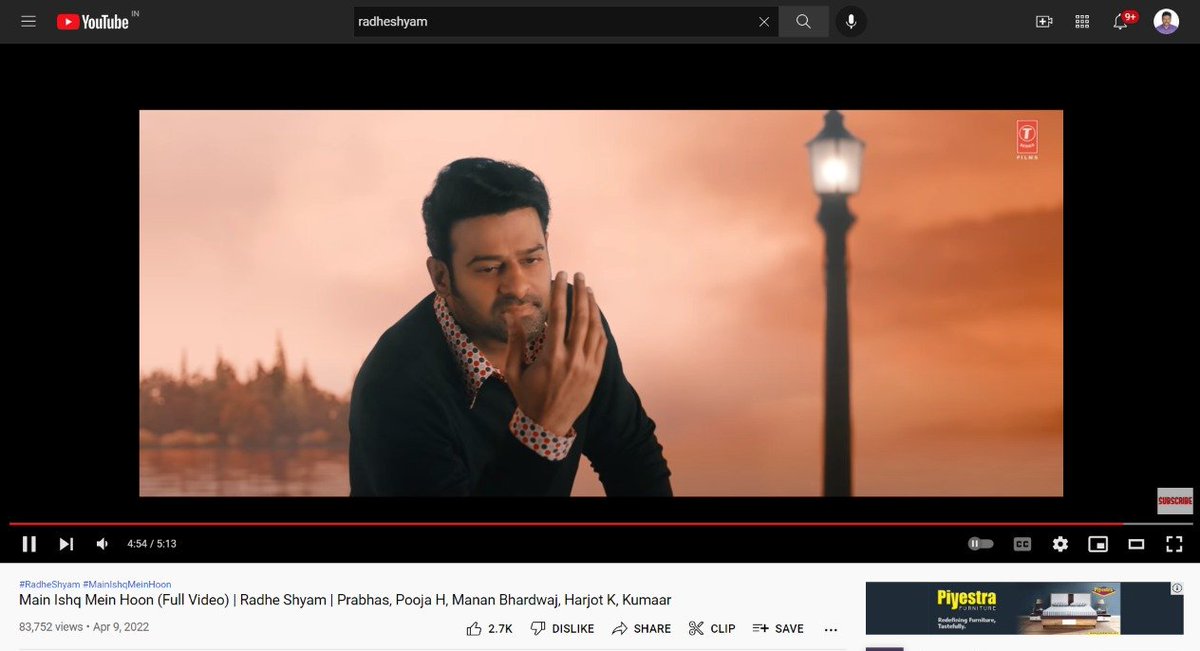The height and width of the screenshot is (651, 1200).
Task: Open the #MainIshqMeinHoon hashtag link
Action: point(127,584)
